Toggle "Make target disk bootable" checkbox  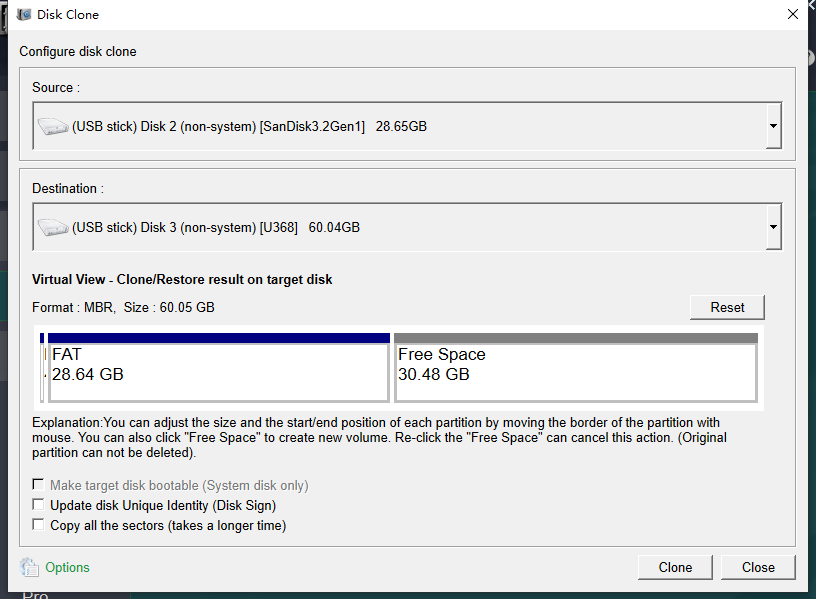click(x=38, y=485)
